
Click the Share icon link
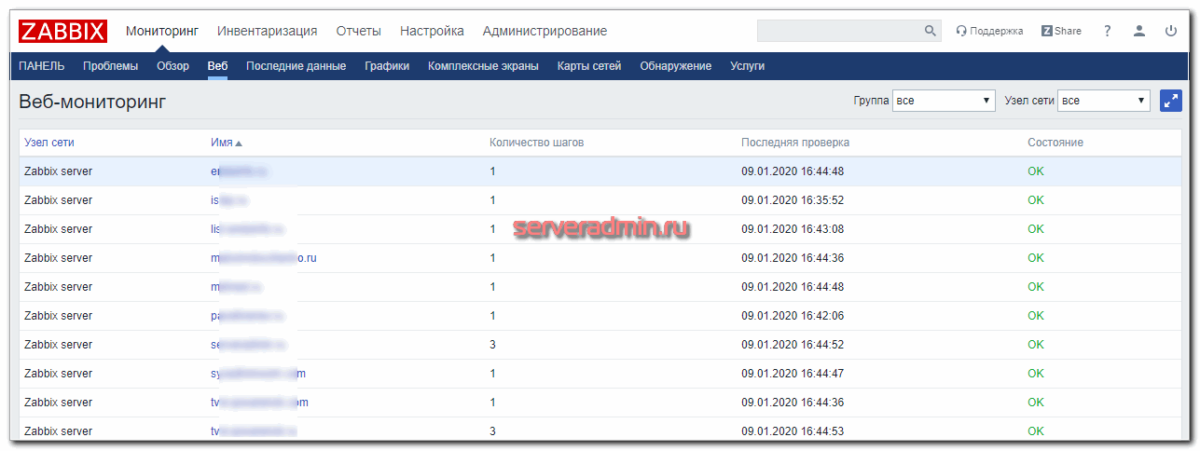pyautogui.click(x=1061, y=31)
